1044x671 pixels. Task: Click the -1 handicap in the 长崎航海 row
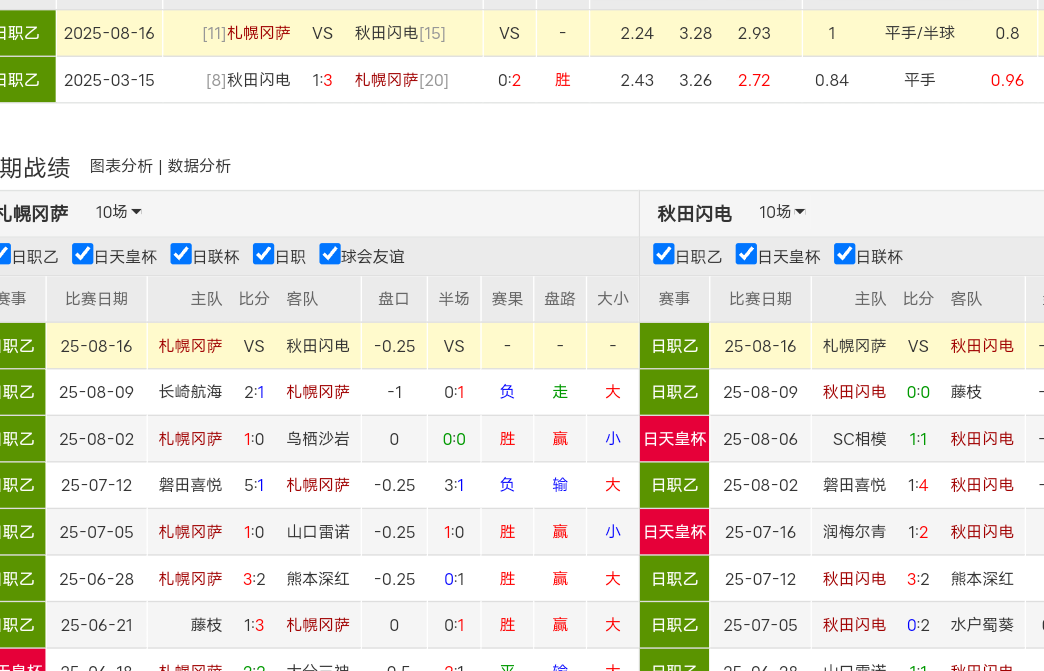[x=394, y=392]
